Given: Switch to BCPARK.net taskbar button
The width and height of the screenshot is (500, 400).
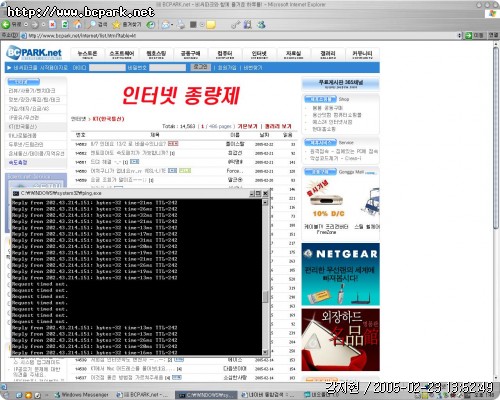Looking at the screenshot, I should pos(142,395).
